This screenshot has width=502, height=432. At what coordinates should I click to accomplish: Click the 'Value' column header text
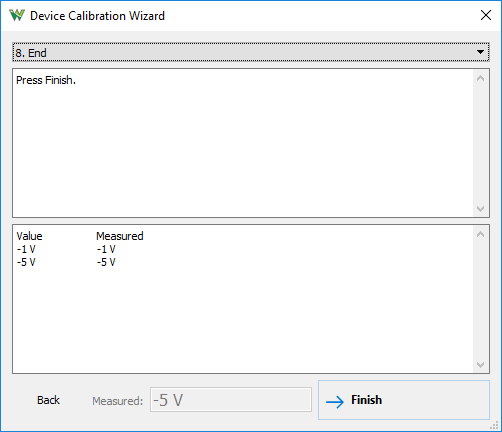coord(29,236)
